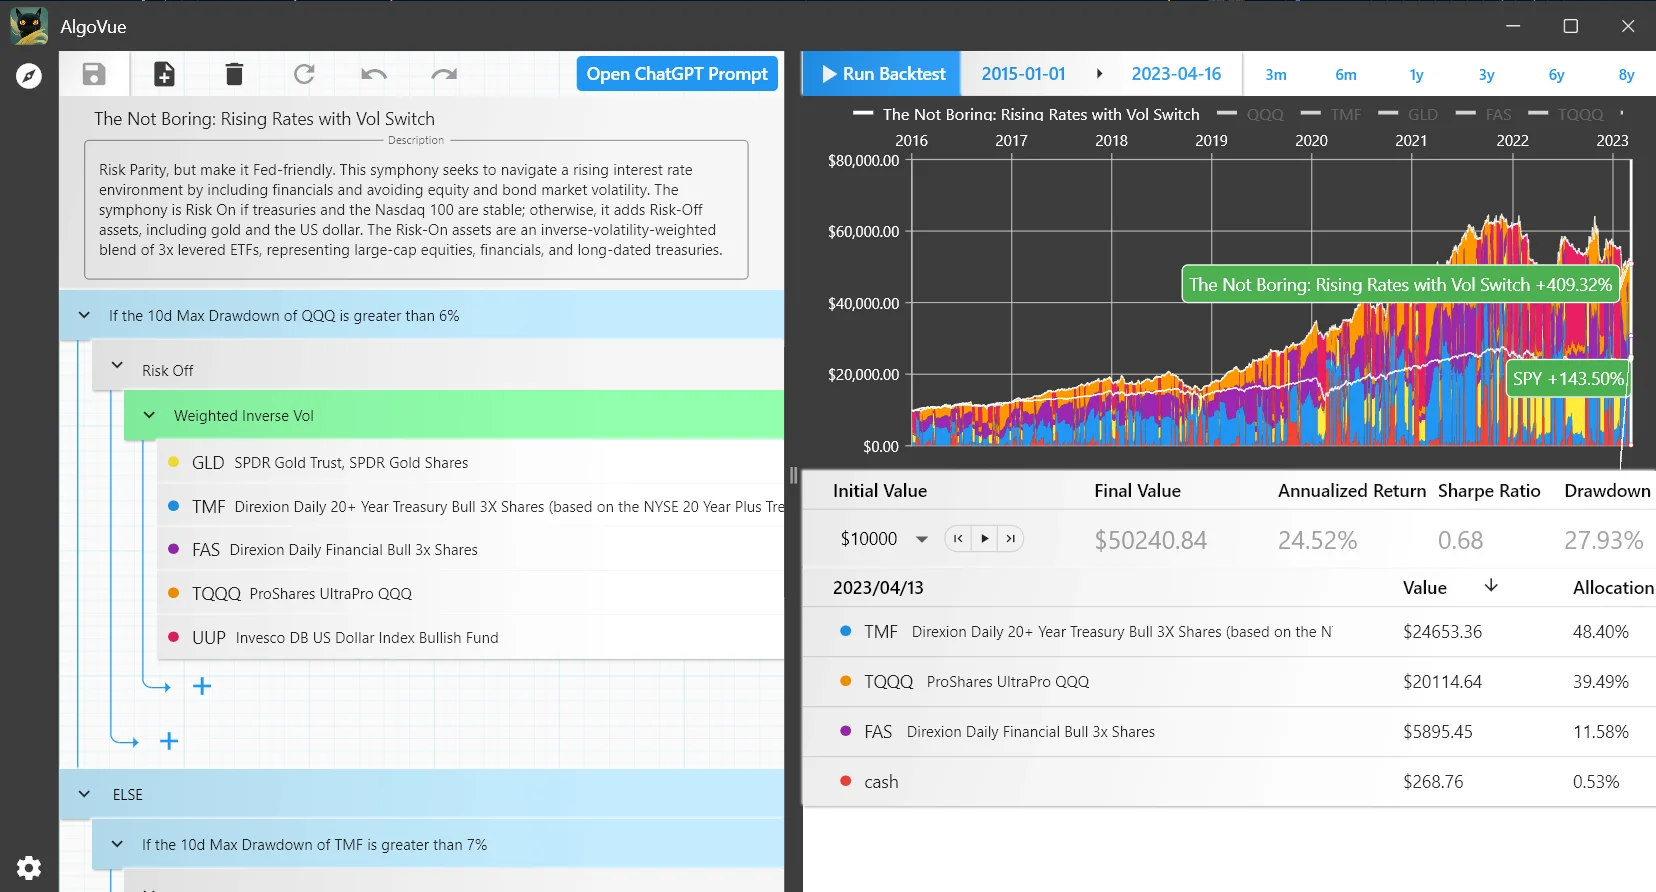The image size is (1656, 892).
Task: Open ChatGPT Prompt
Action: 677,74
